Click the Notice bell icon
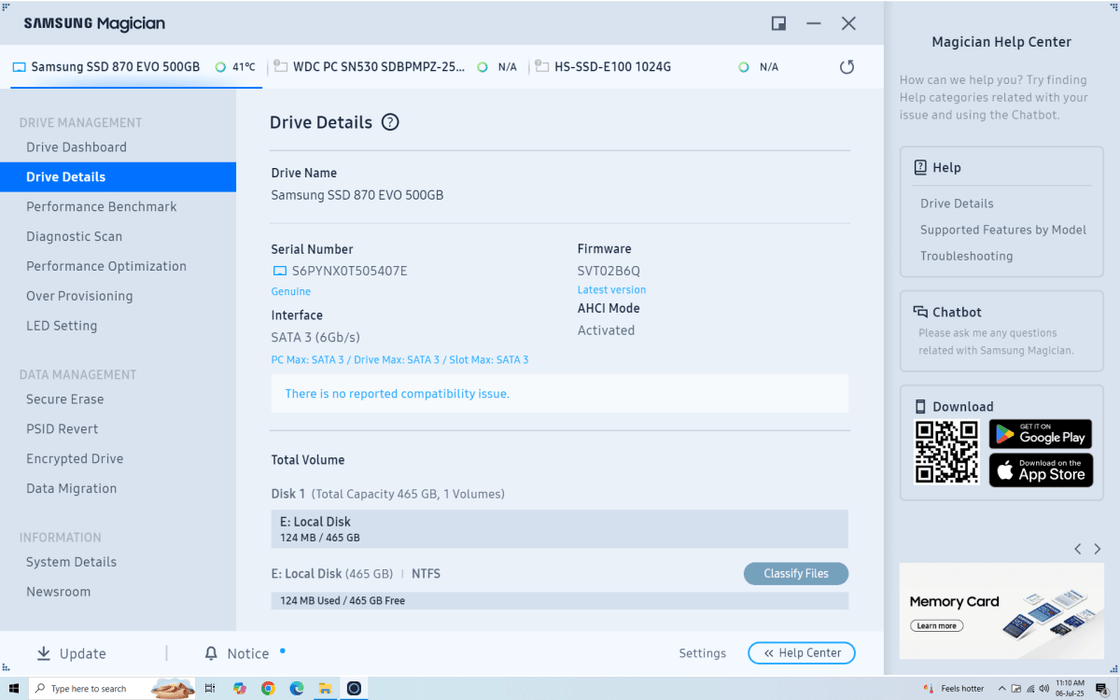 click(x=211, y=653)
